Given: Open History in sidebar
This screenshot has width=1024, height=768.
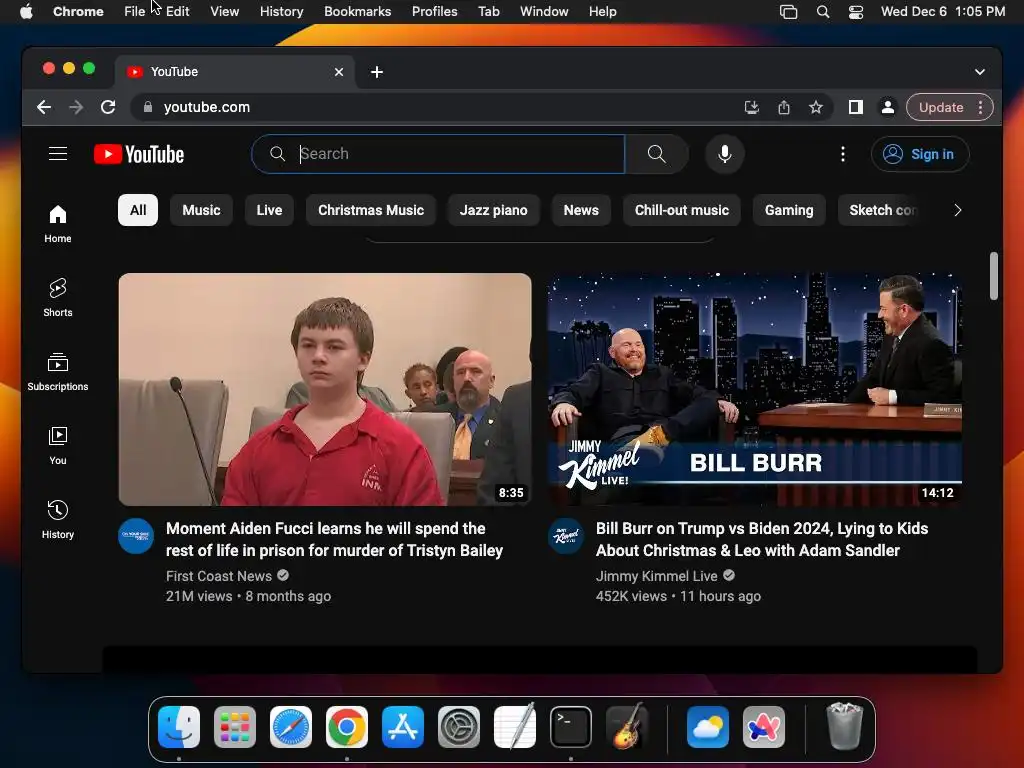Looking at the screenshot, I should 57,519.
